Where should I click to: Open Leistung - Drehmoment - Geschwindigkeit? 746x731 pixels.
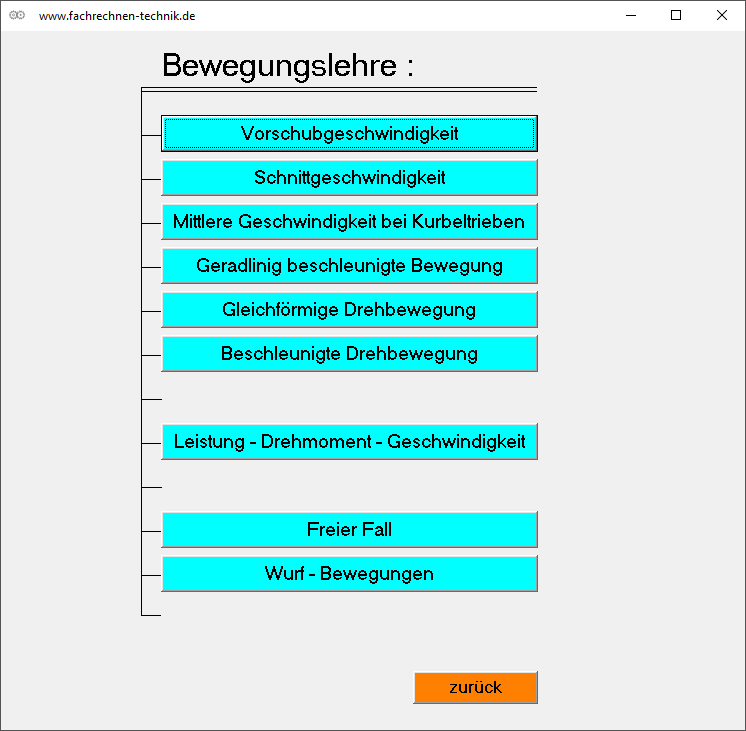[x=349, y=442]
